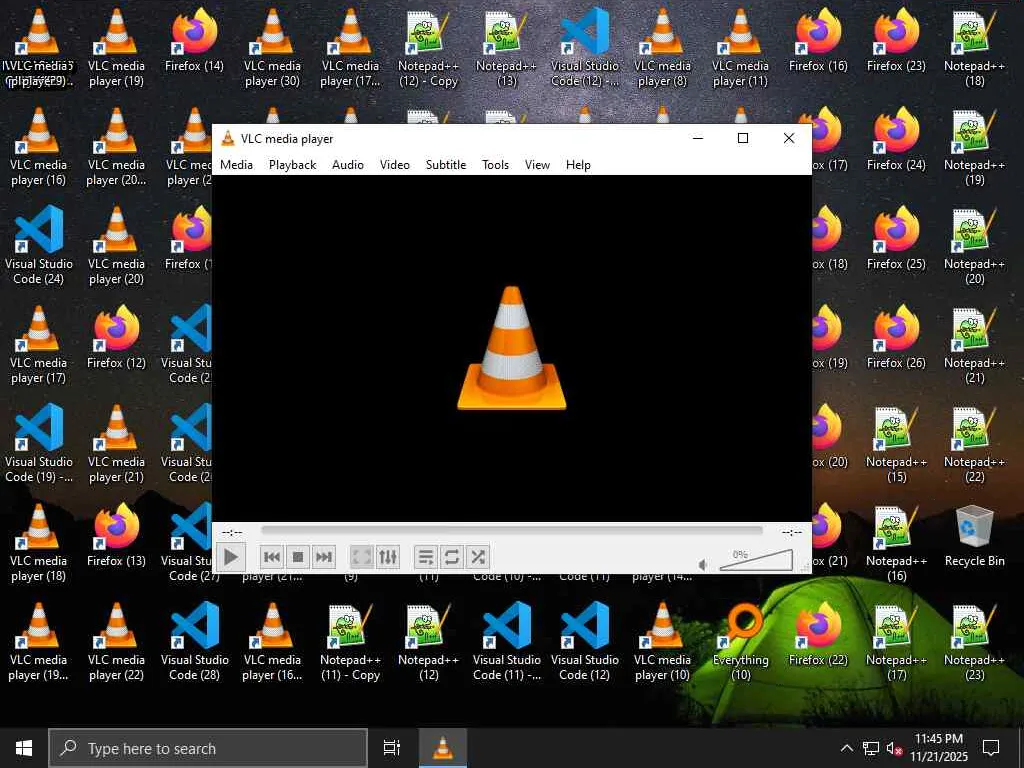Select Notepad++ (22) desktop icon

974,443
